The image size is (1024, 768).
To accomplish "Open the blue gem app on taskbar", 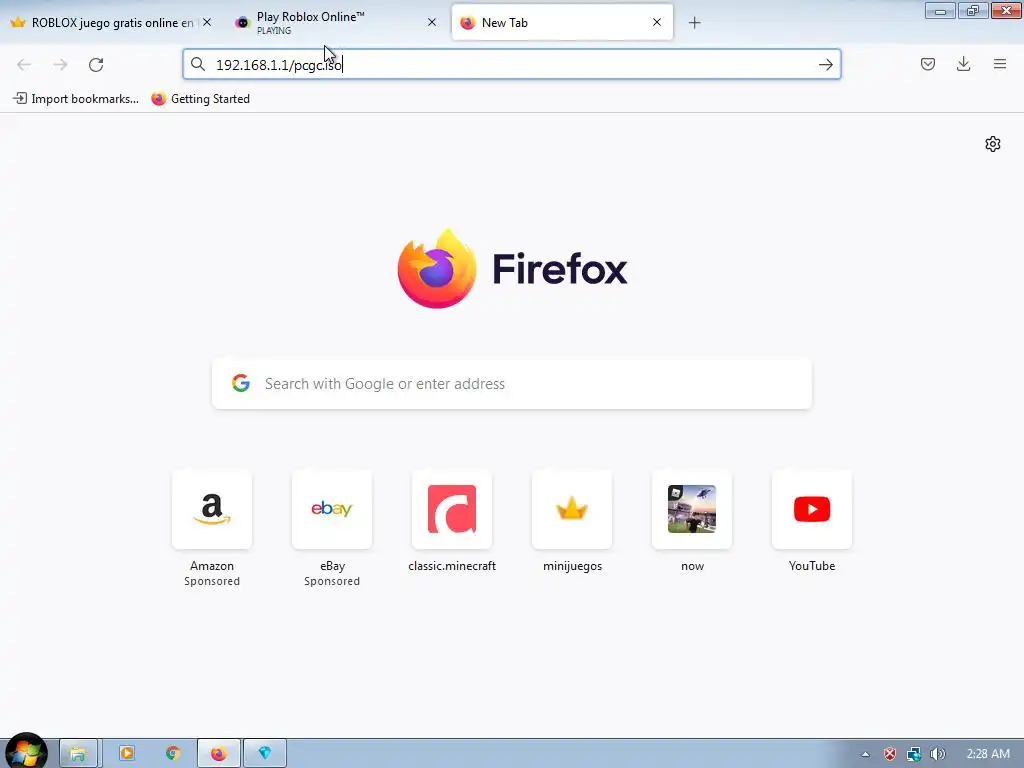I will 264,754.
